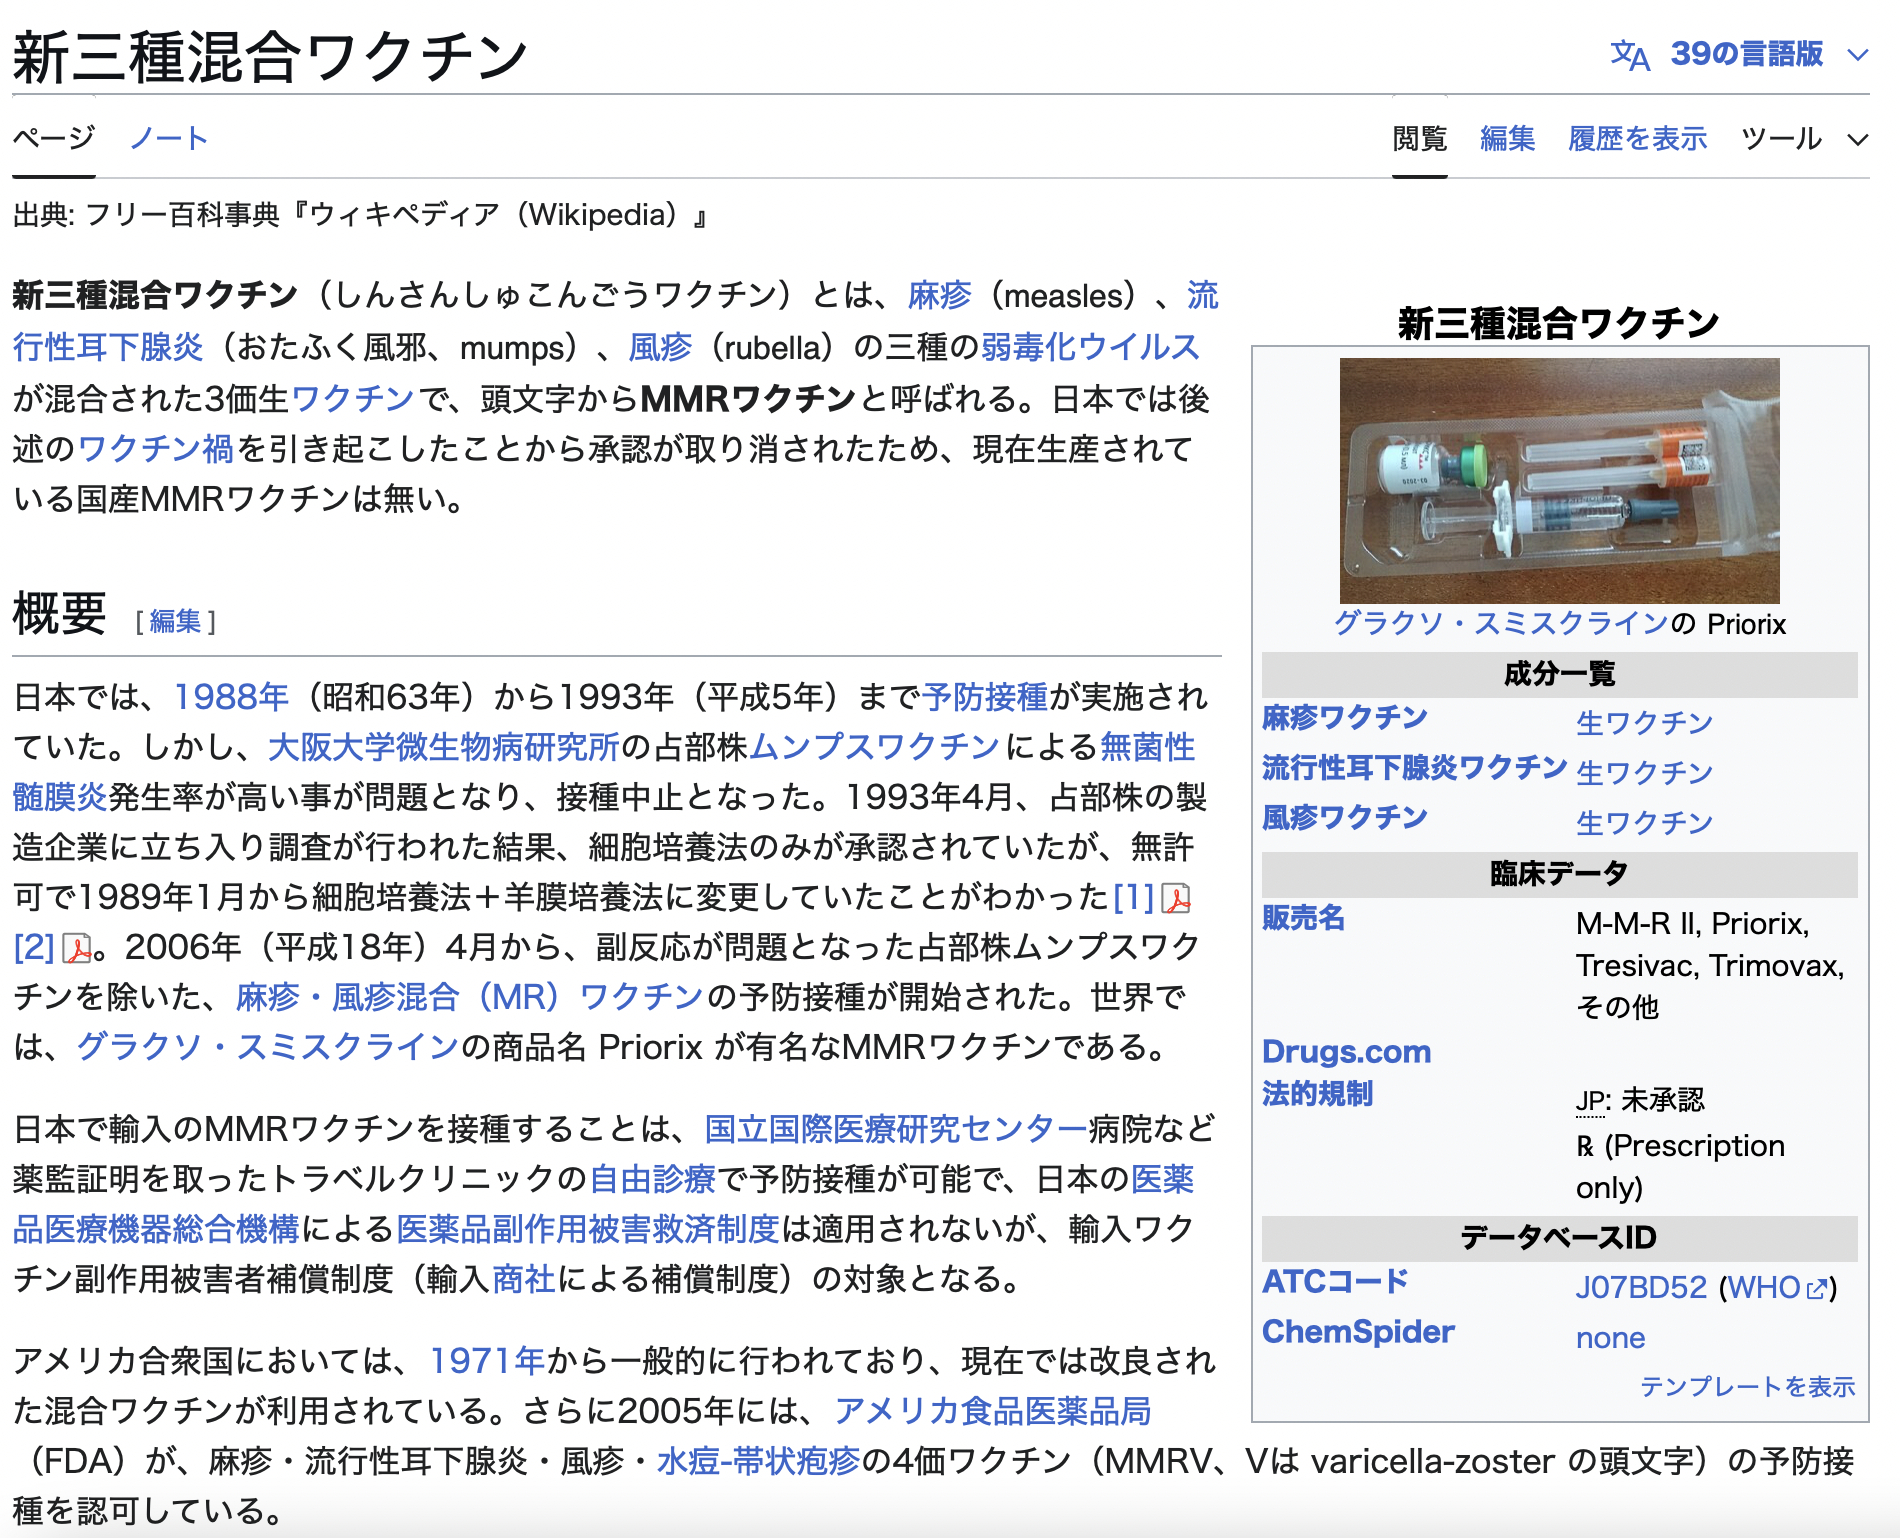
Task: Open the ワクチン禍 link
Action: coord(155,448)
